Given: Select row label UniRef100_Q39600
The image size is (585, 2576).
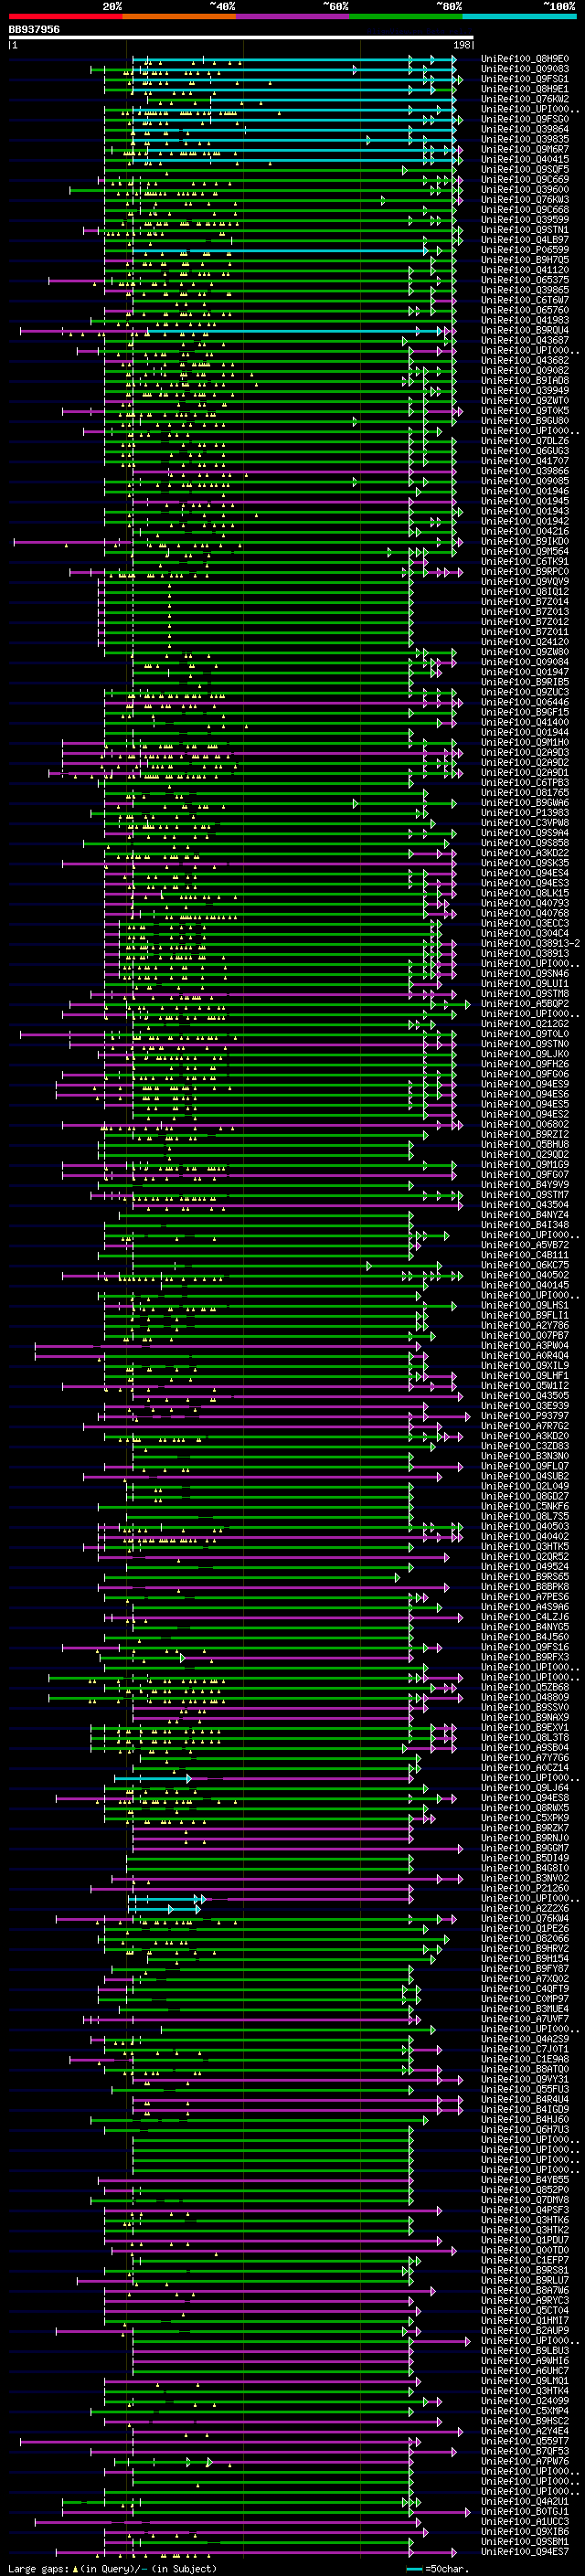Looking at the screenshot, I should (525, 190).
